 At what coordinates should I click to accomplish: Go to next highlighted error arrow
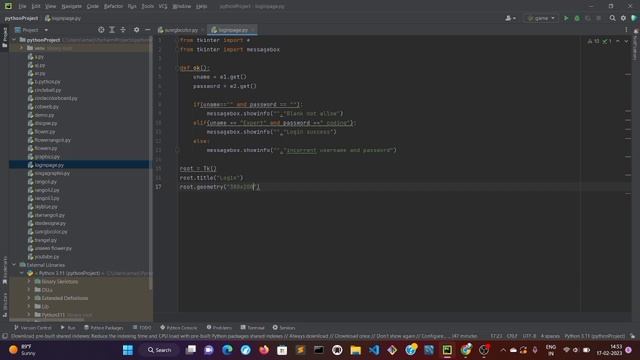click(626, 41)
